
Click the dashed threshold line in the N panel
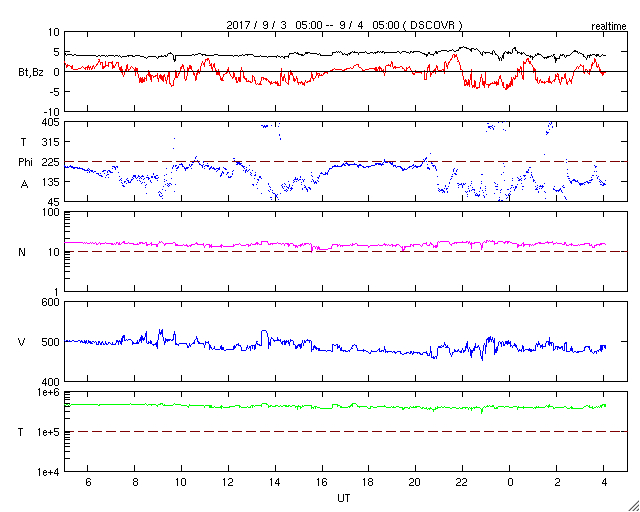(346, 252)
